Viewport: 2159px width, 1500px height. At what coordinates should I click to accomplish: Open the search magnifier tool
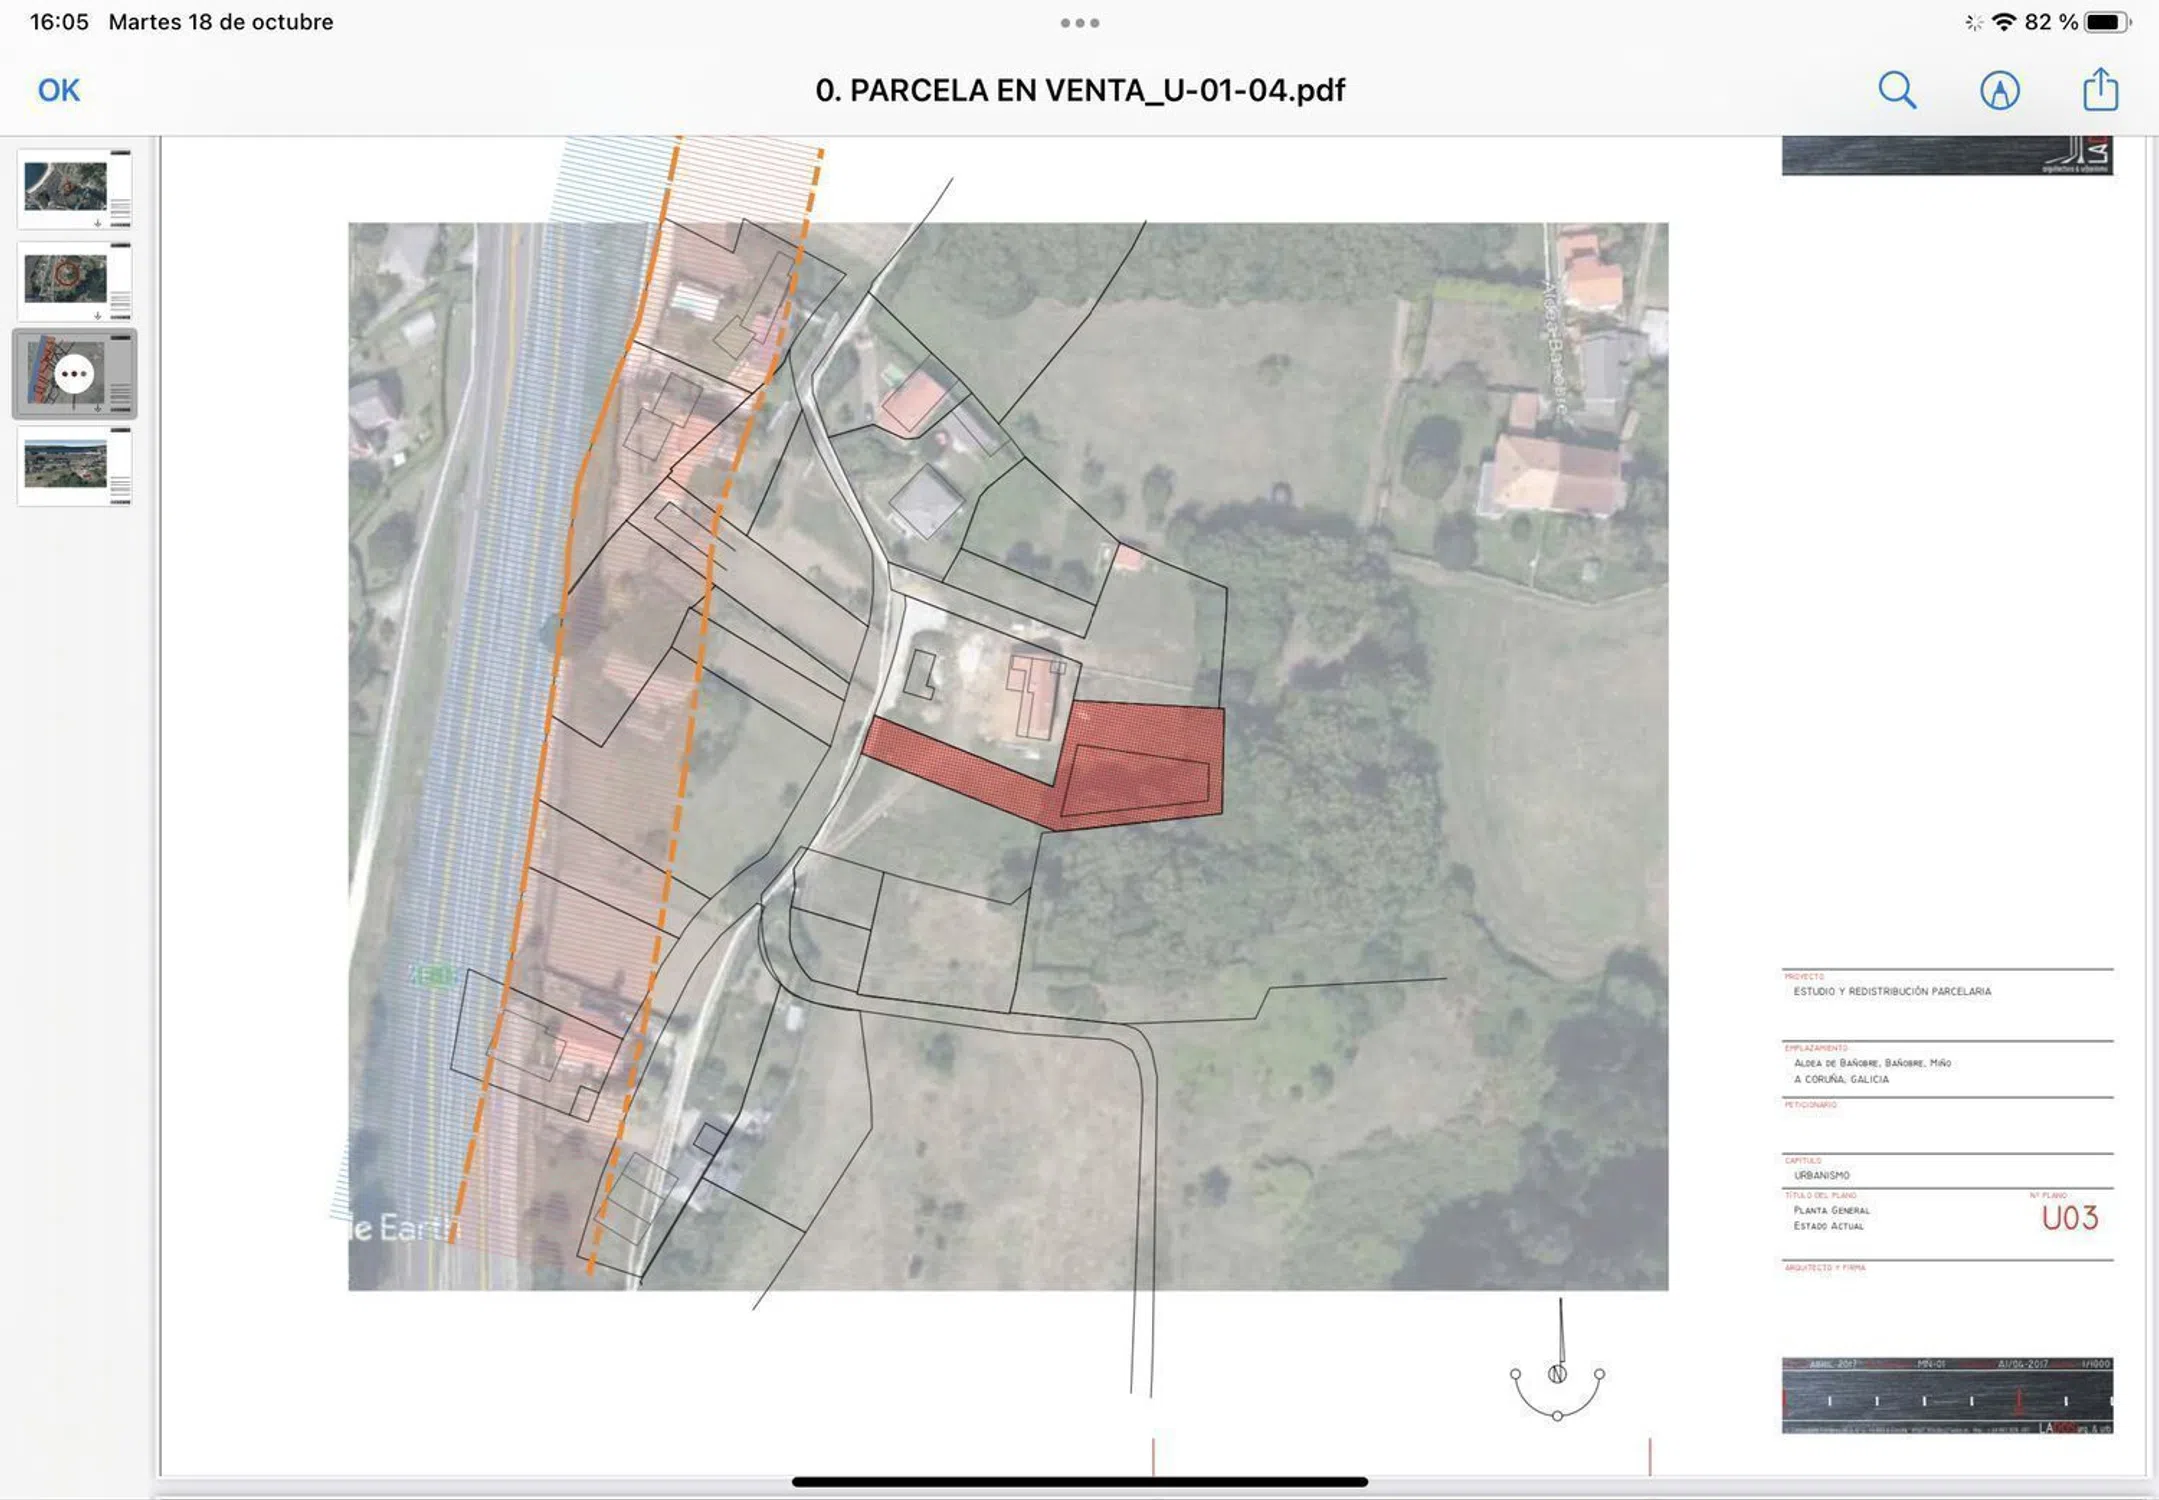tap(1896, 91)
